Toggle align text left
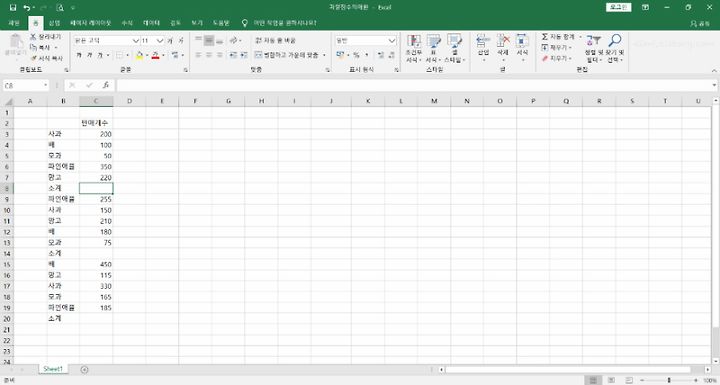Image resolution: width=720 pixels, height=385 pixels. (x=198, y=55)
